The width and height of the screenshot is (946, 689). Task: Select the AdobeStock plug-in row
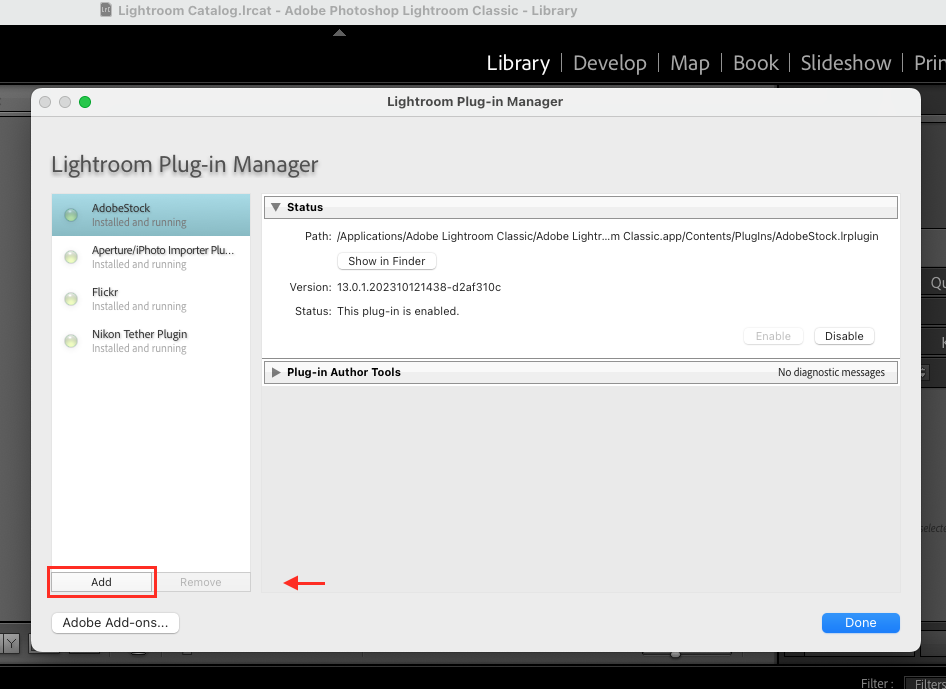(151, 215)
